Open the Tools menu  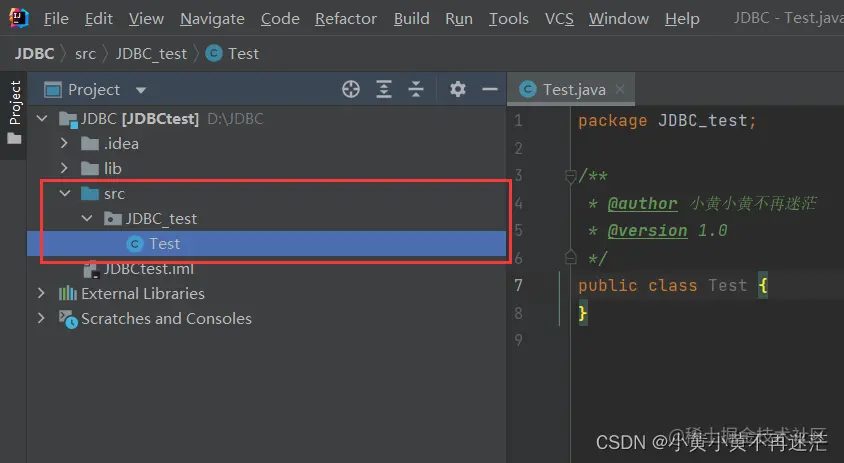(x=508, y=18)
